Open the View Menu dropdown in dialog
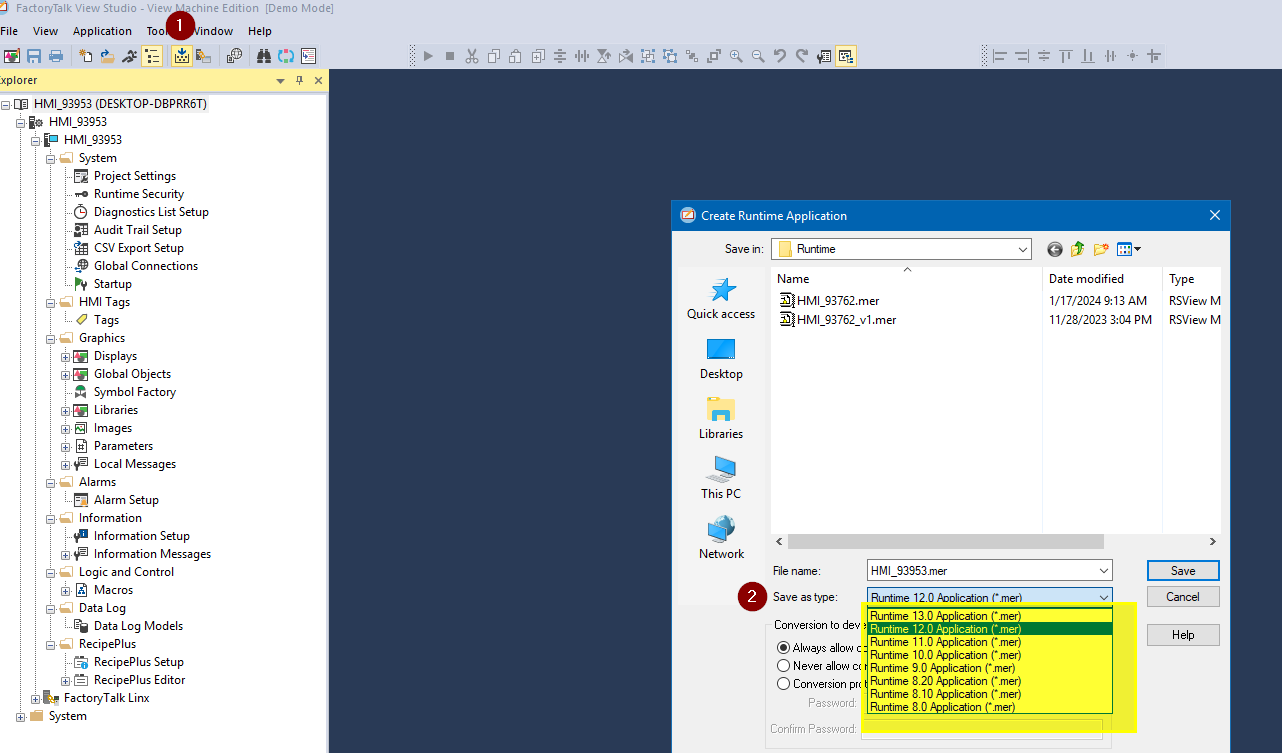The width and height of the screenshot is (1282, 753). click(x=1129, y=249)
